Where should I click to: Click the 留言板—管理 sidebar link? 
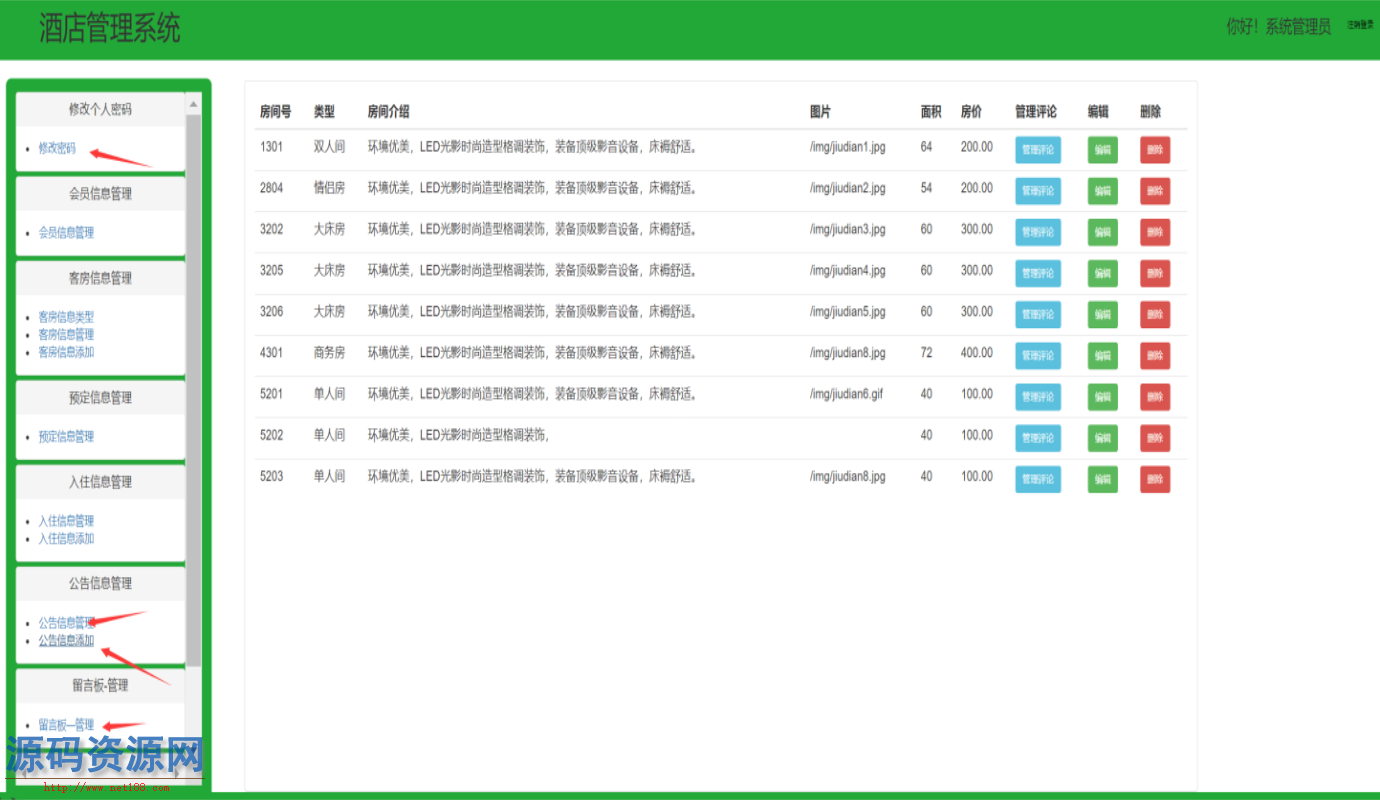[x=66, y=725]
